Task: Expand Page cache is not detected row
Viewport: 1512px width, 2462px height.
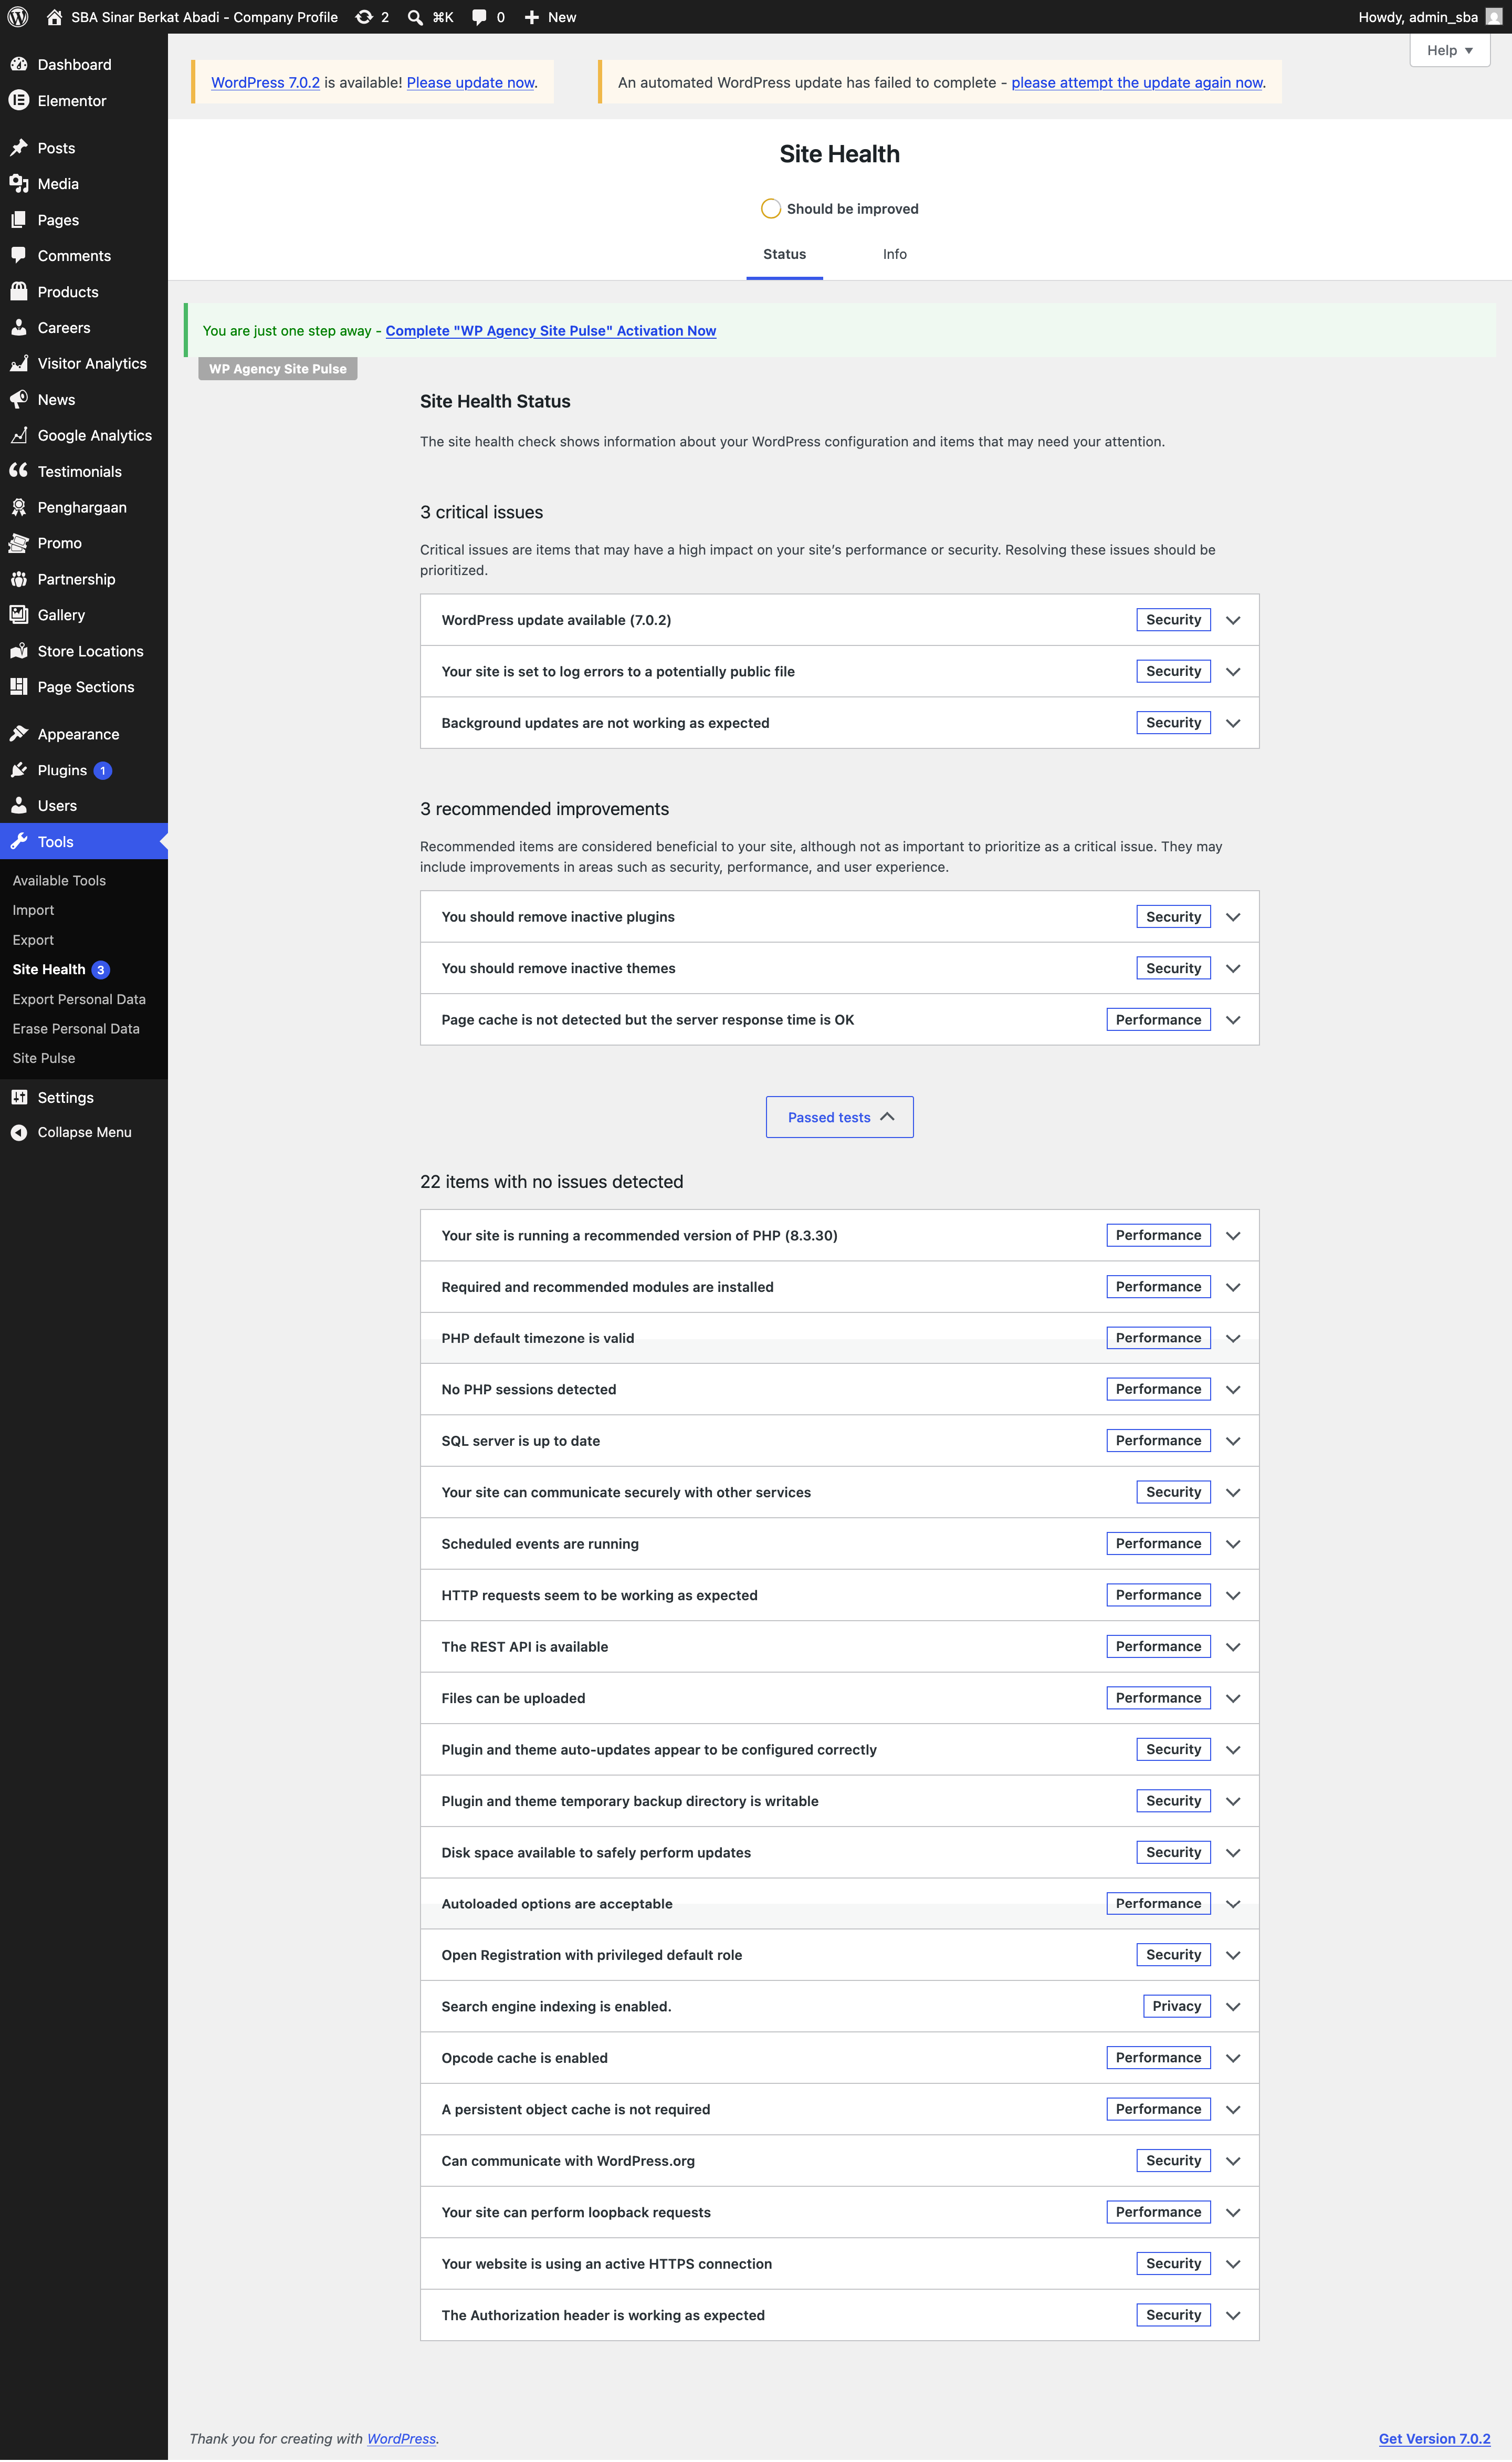Action: tap(839, 1020)
